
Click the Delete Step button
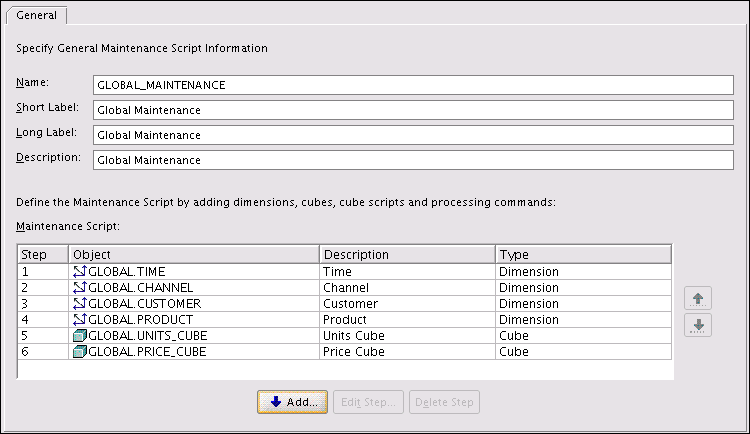pyautogui.click(x=445, y=402)
